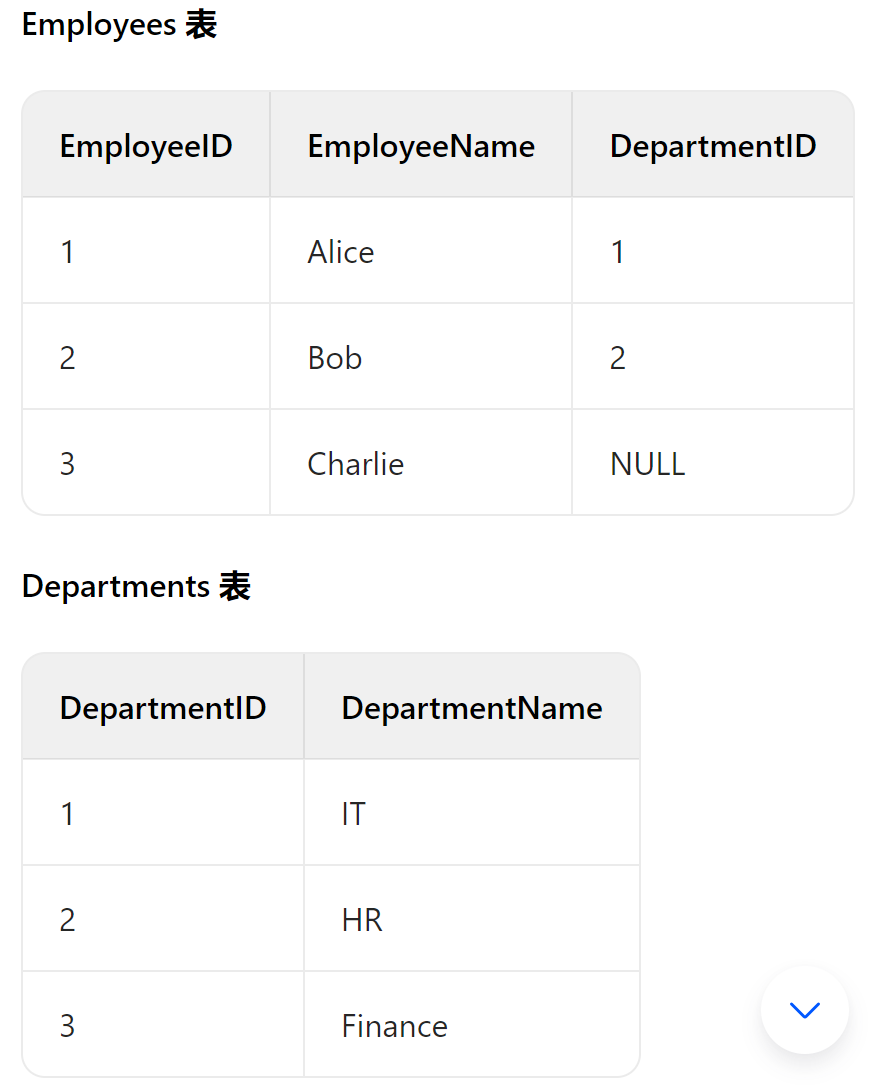Select the EmployeeName column header
Image resolution: width=871 pixels, height=1085 pixels.
point(421,145)
